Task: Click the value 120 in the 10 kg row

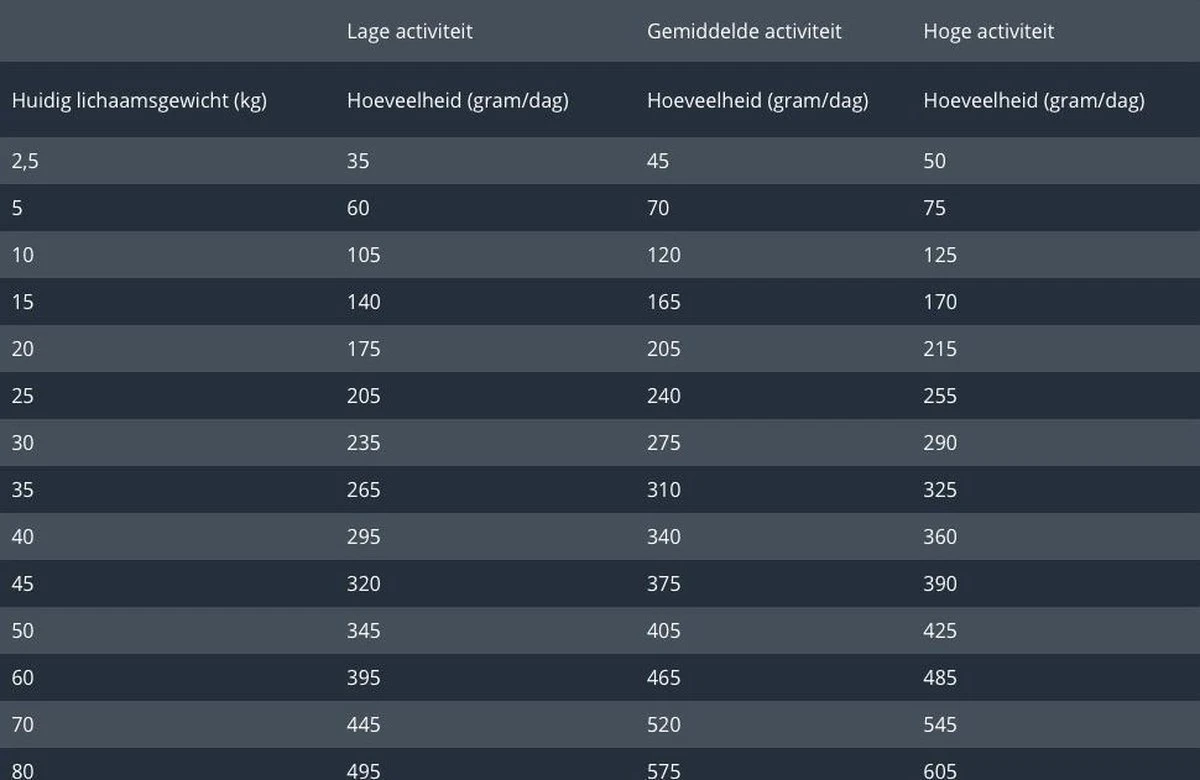Action: 663,255
